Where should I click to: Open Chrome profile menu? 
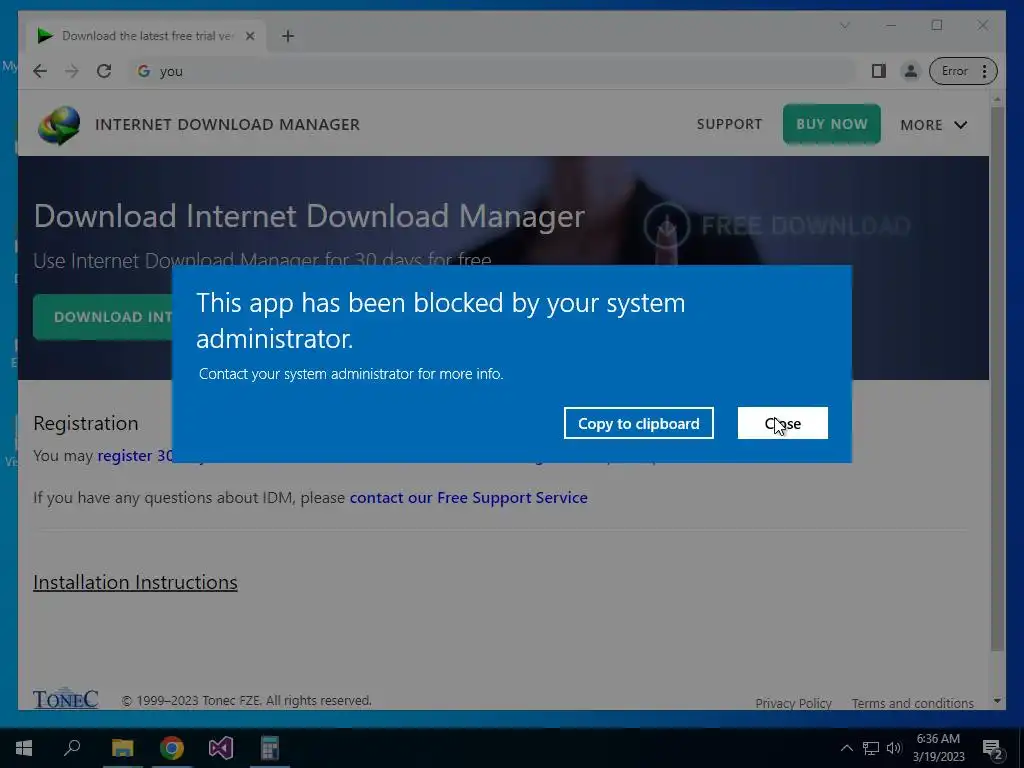pos(910,71)
